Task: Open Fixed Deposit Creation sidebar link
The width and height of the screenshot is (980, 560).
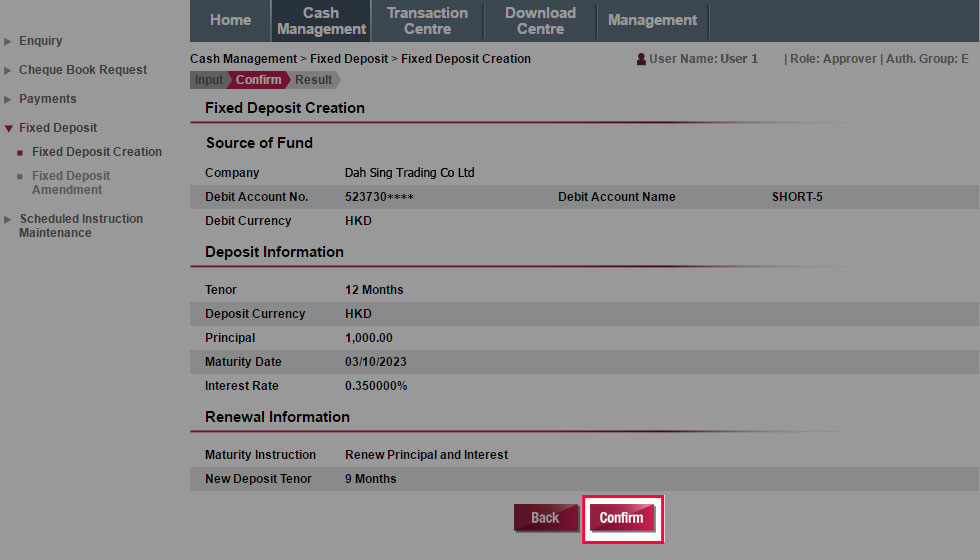Action: click(97, 152)
